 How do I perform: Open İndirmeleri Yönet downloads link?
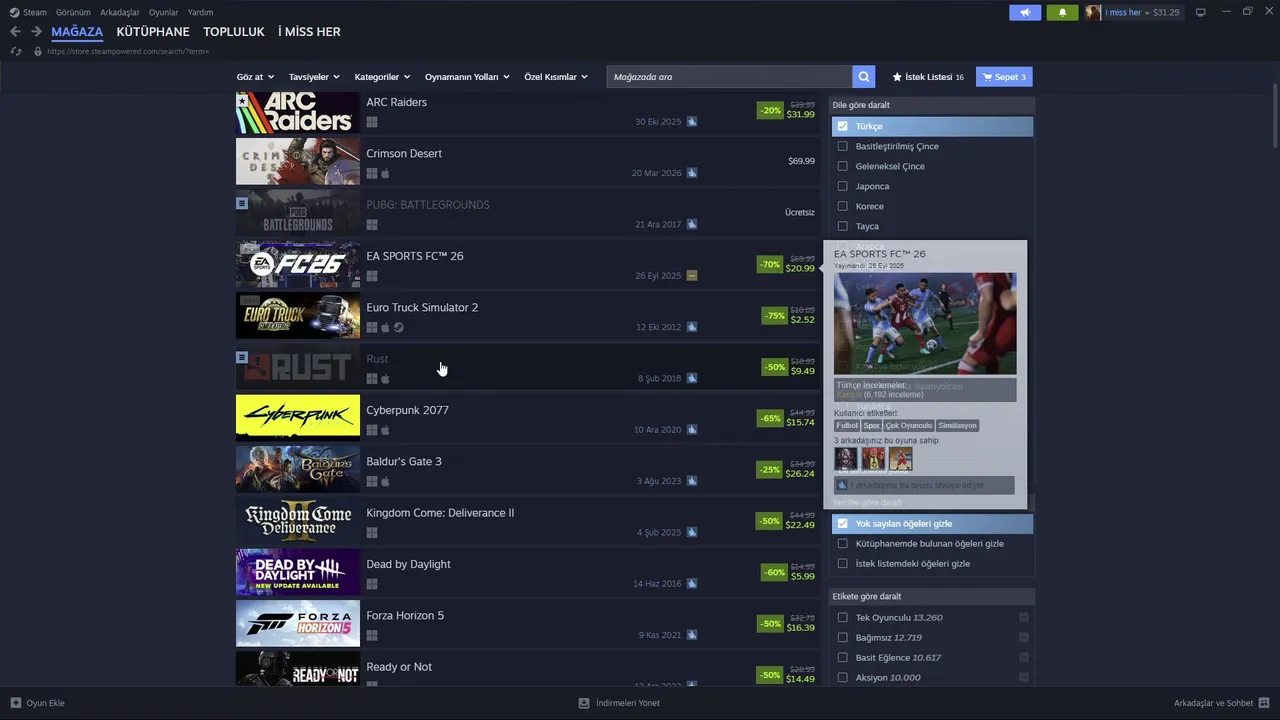coord(628,703)
